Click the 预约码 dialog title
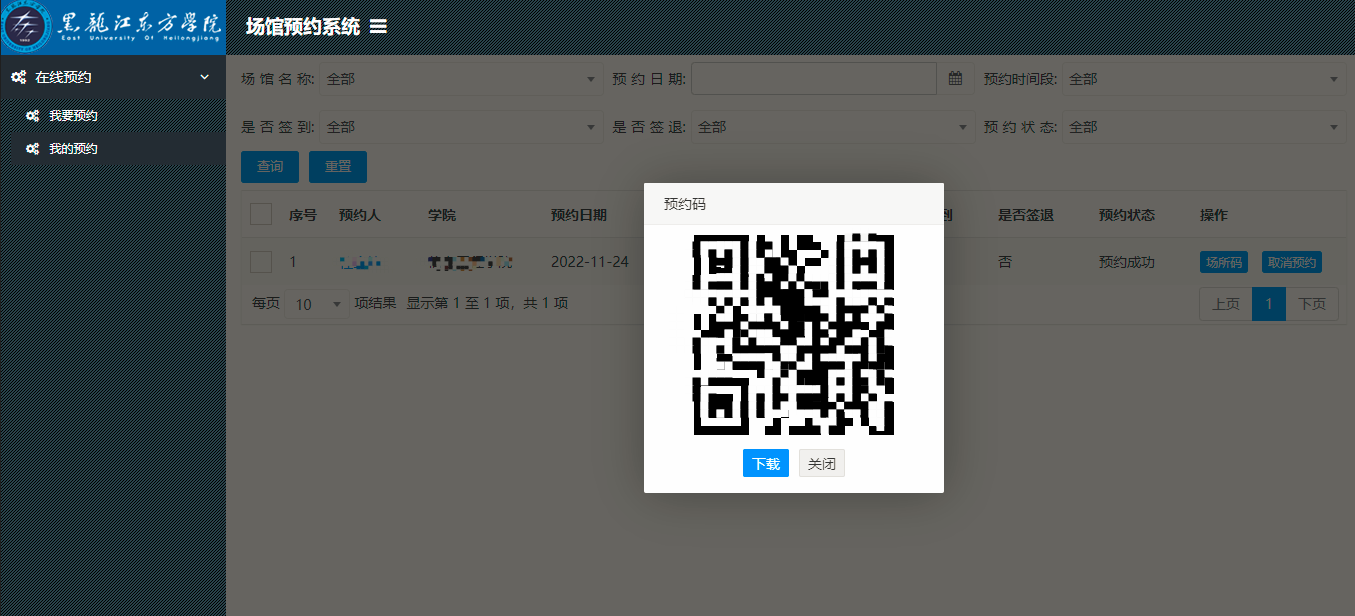Viewport: 1355px width, 616px height. (685, 204)
